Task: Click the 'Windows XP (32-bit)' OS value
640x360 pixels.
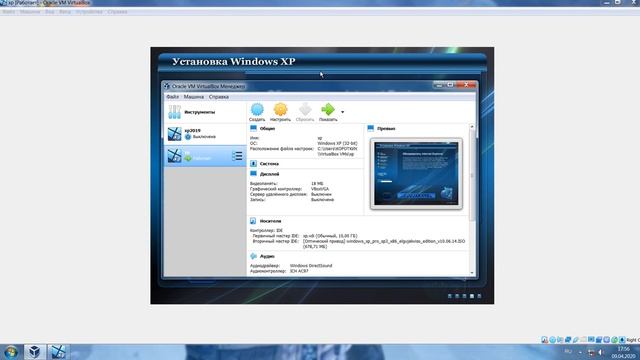Action: click(337, 144)
